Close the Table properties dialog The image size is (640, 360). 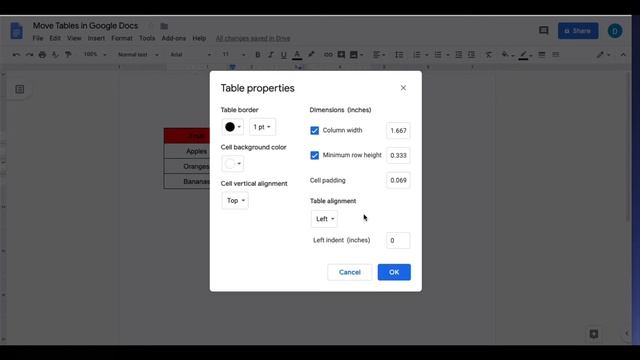tap(403, 88)
